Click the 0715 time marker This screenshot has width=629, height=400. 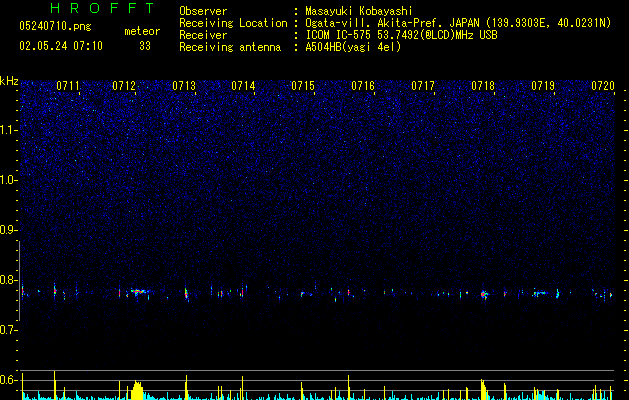(x=303, y=86)
